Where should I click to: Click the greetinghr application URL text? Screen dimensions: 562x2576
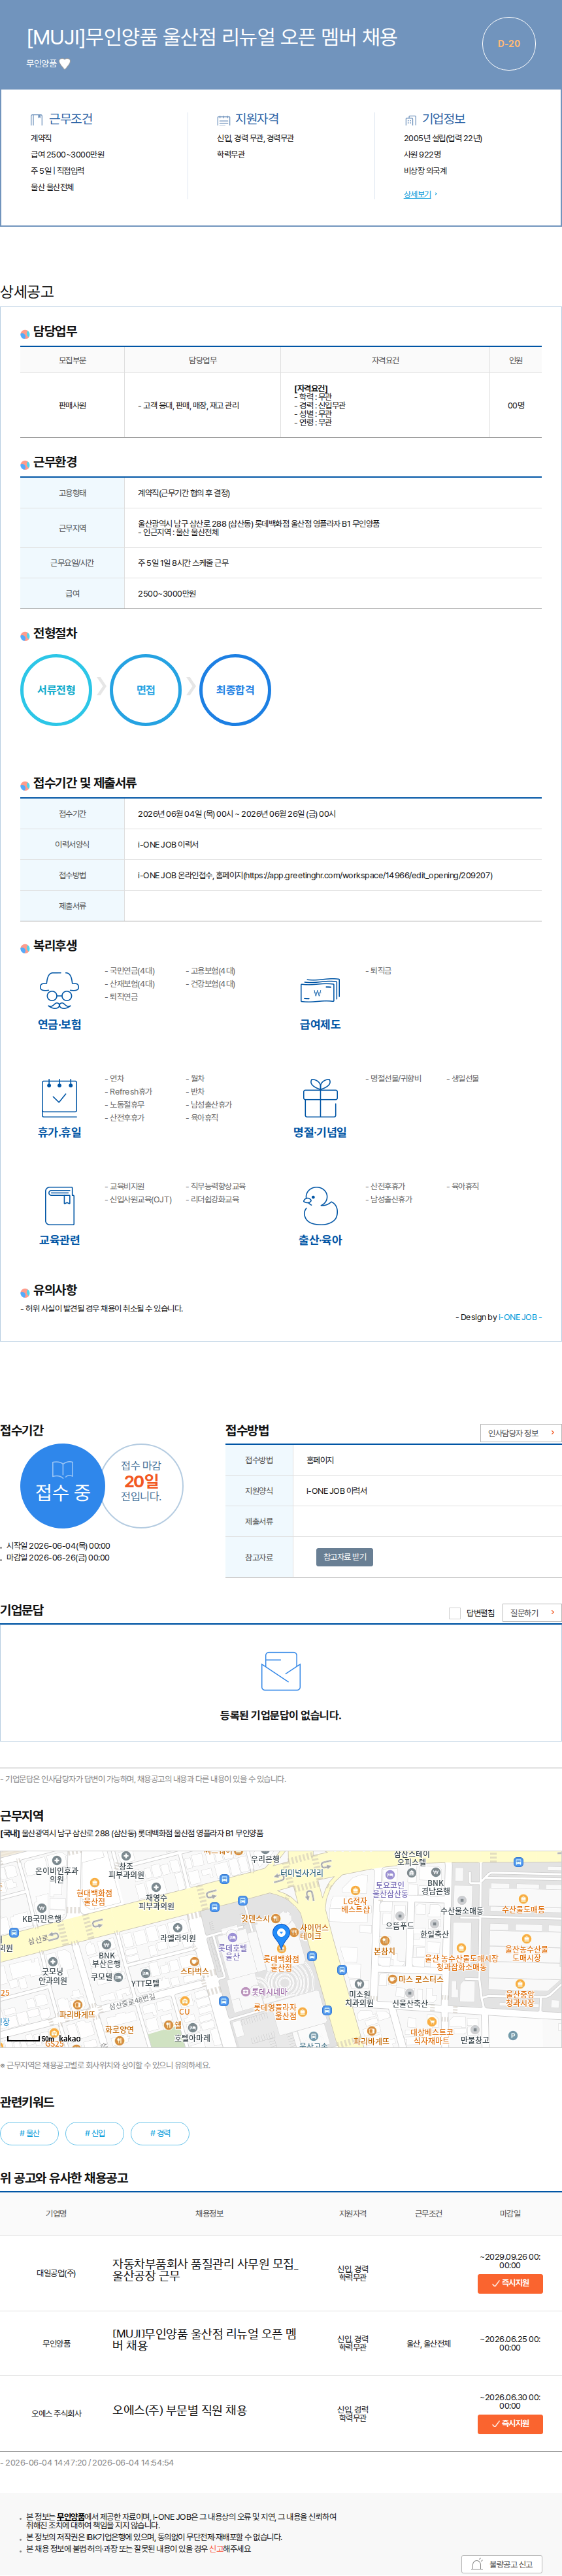click(368, 875)
